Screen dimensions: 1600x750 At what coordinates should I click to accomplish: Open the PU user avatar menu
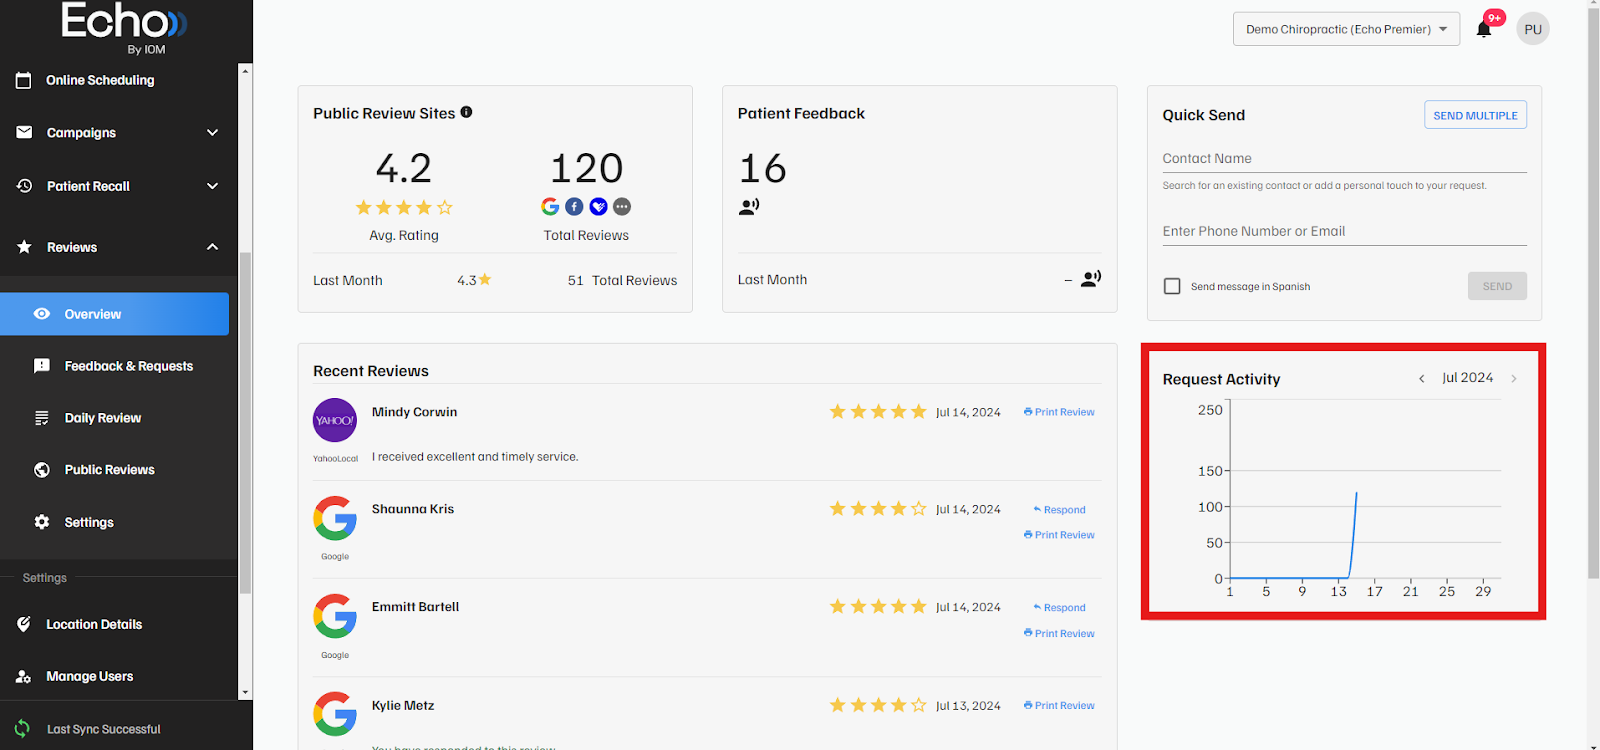click(x=1533, y=29)
